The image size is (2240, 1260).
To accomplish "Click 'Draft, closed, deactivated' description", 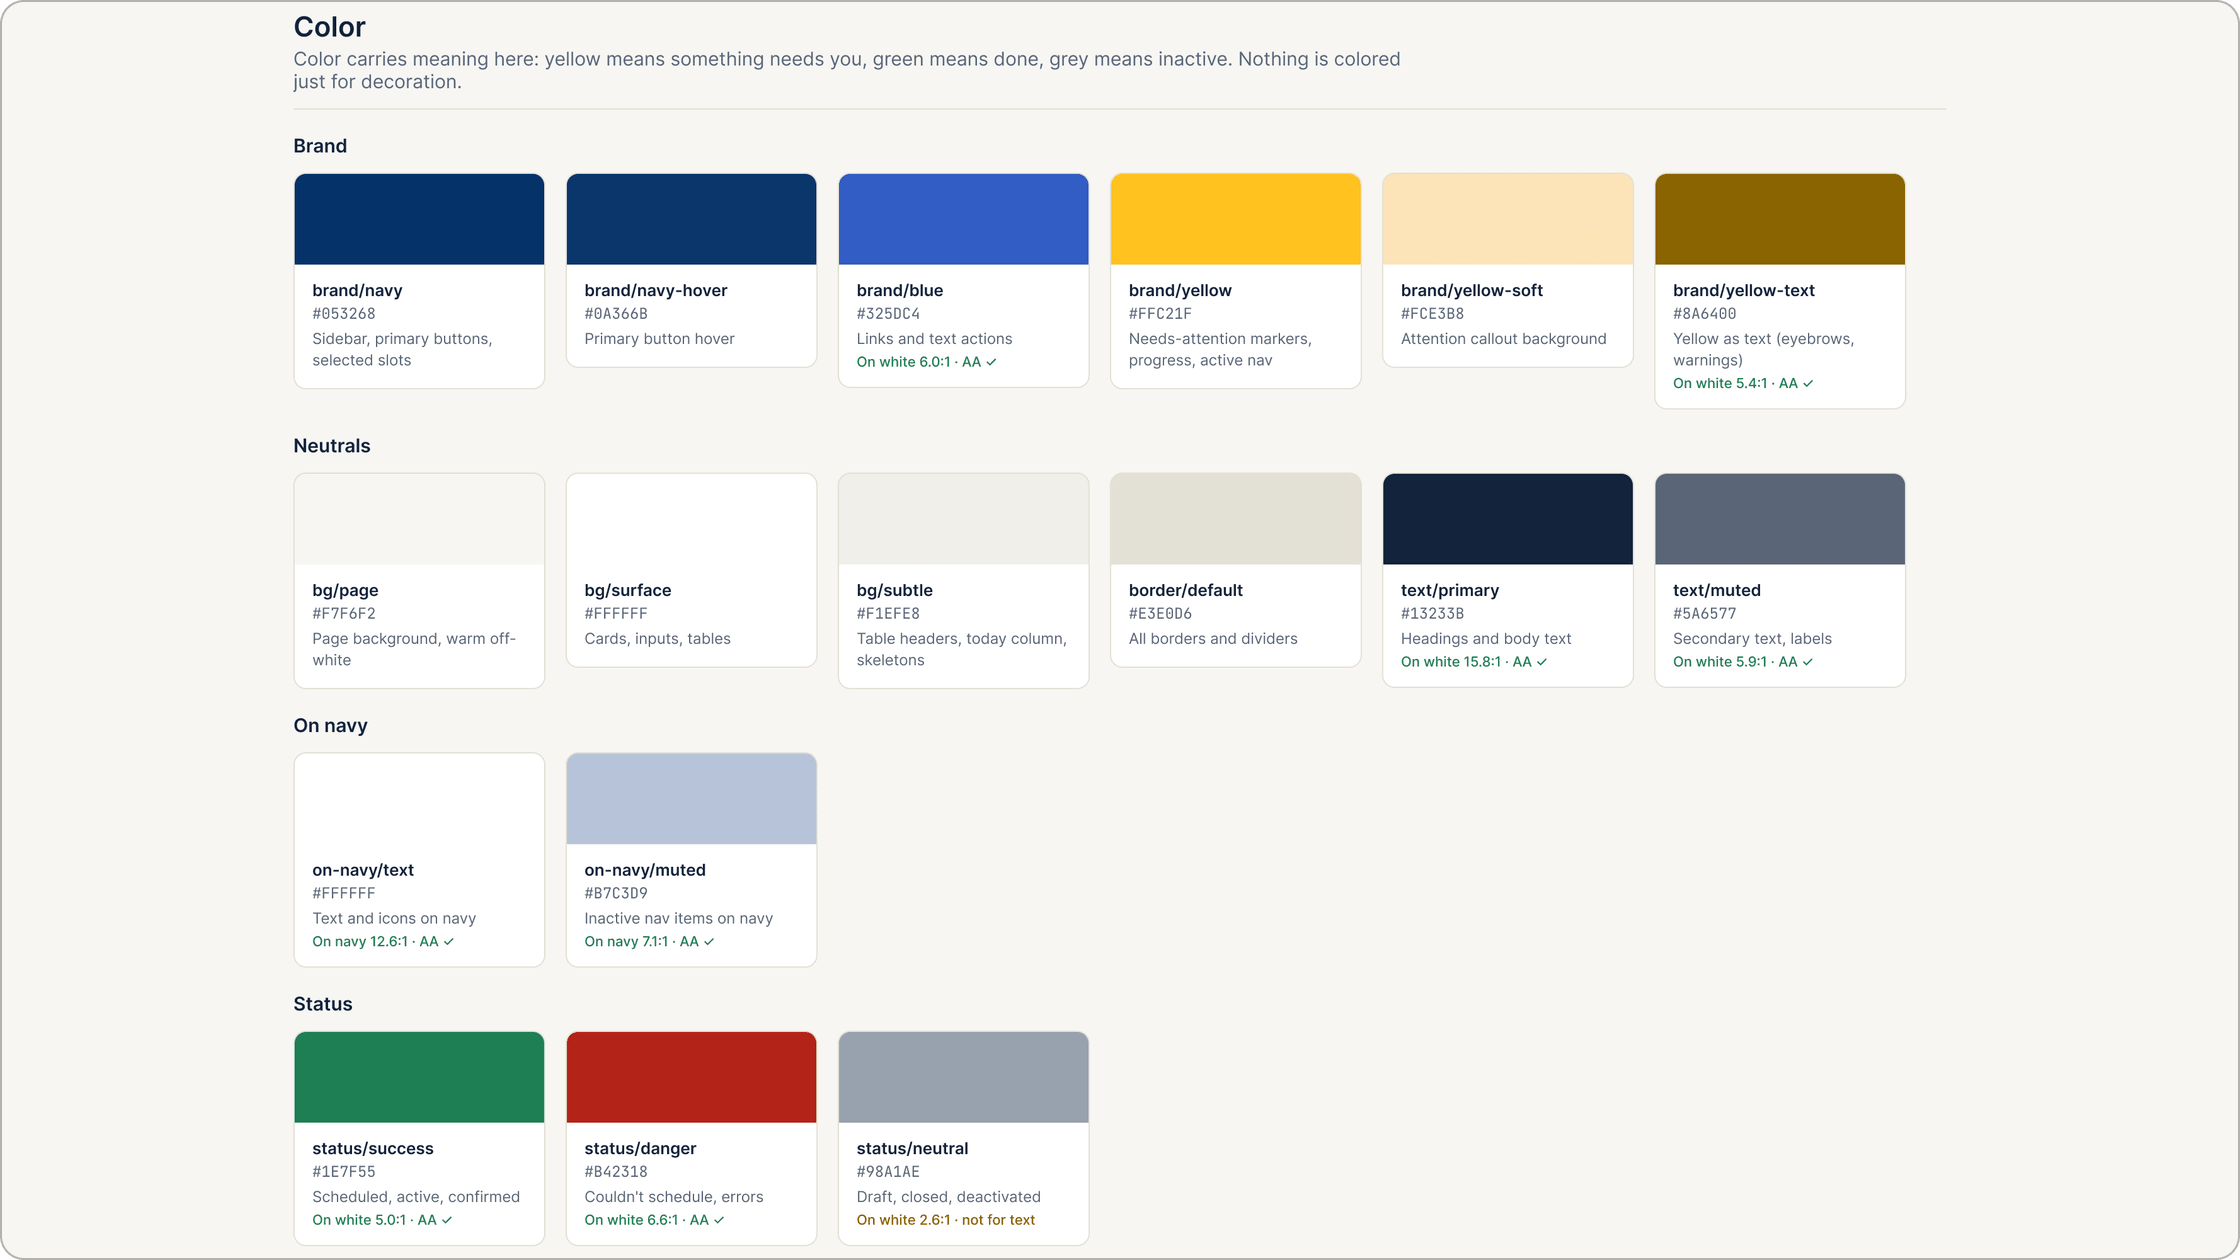I will (948, 1197).
